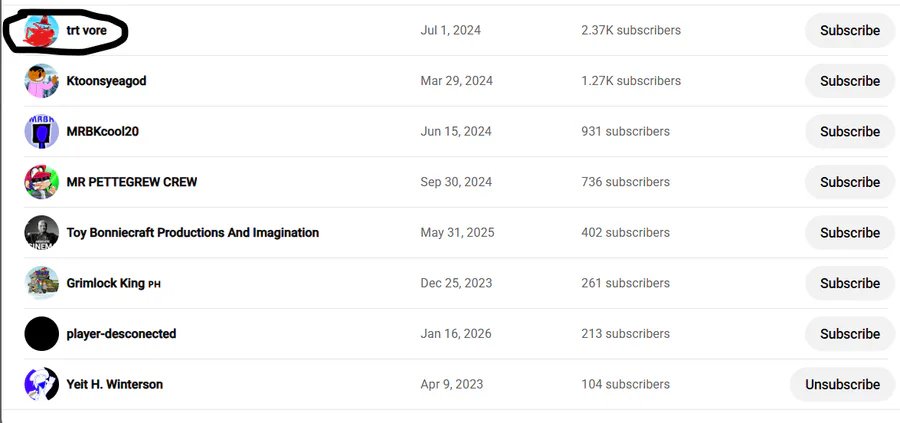This screenshot has width=900, height=423.
Task: Click the trt vore channel avatar
Action: point(42,32)
